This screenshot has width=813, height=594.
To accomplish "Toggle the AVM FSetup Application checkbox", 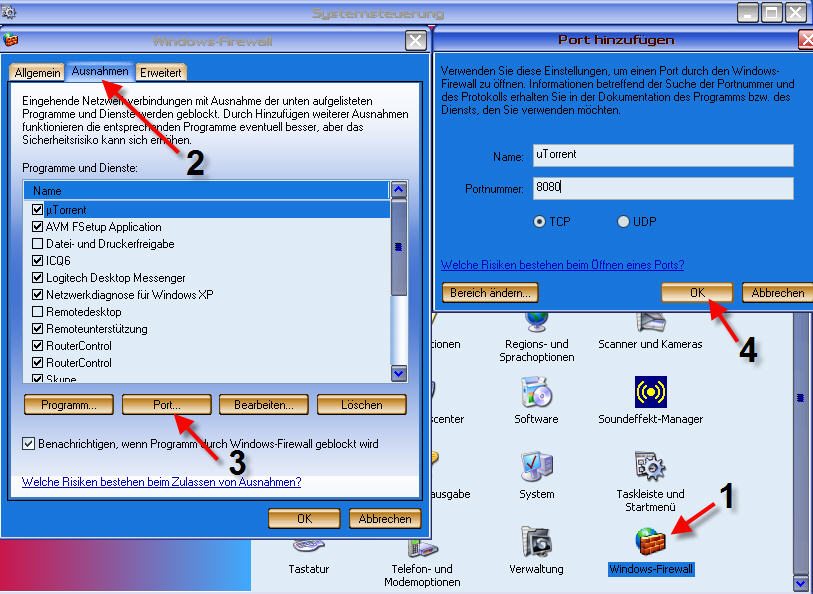I will pos(37,227).
